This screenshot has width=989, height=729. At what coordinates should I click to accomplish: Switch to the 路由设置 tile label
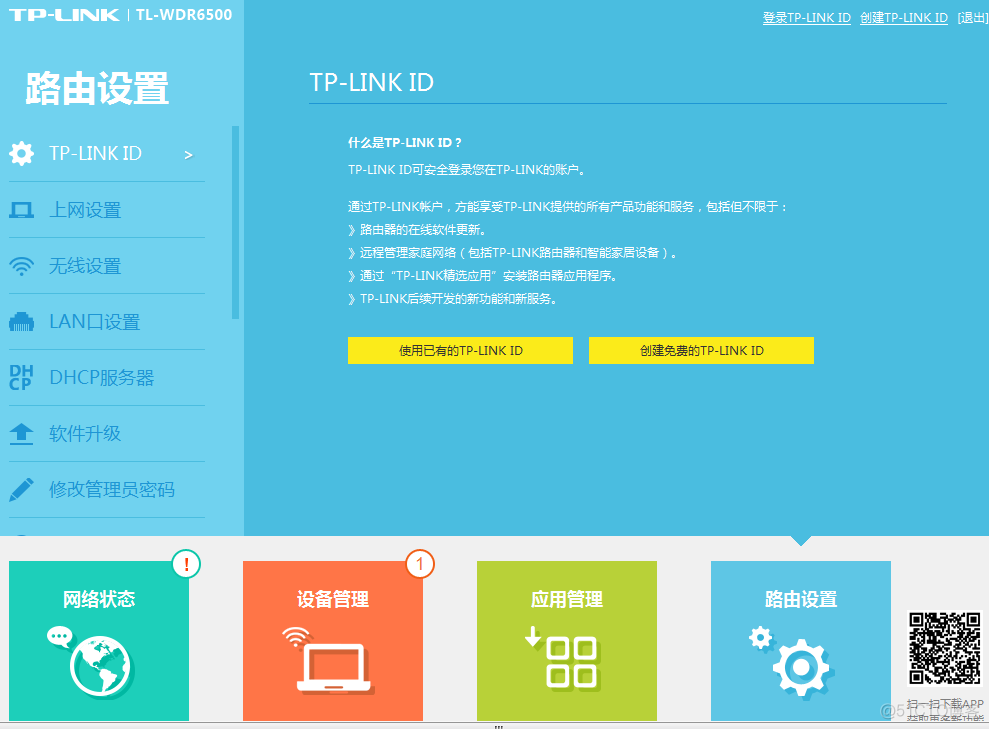click(801, 599)
